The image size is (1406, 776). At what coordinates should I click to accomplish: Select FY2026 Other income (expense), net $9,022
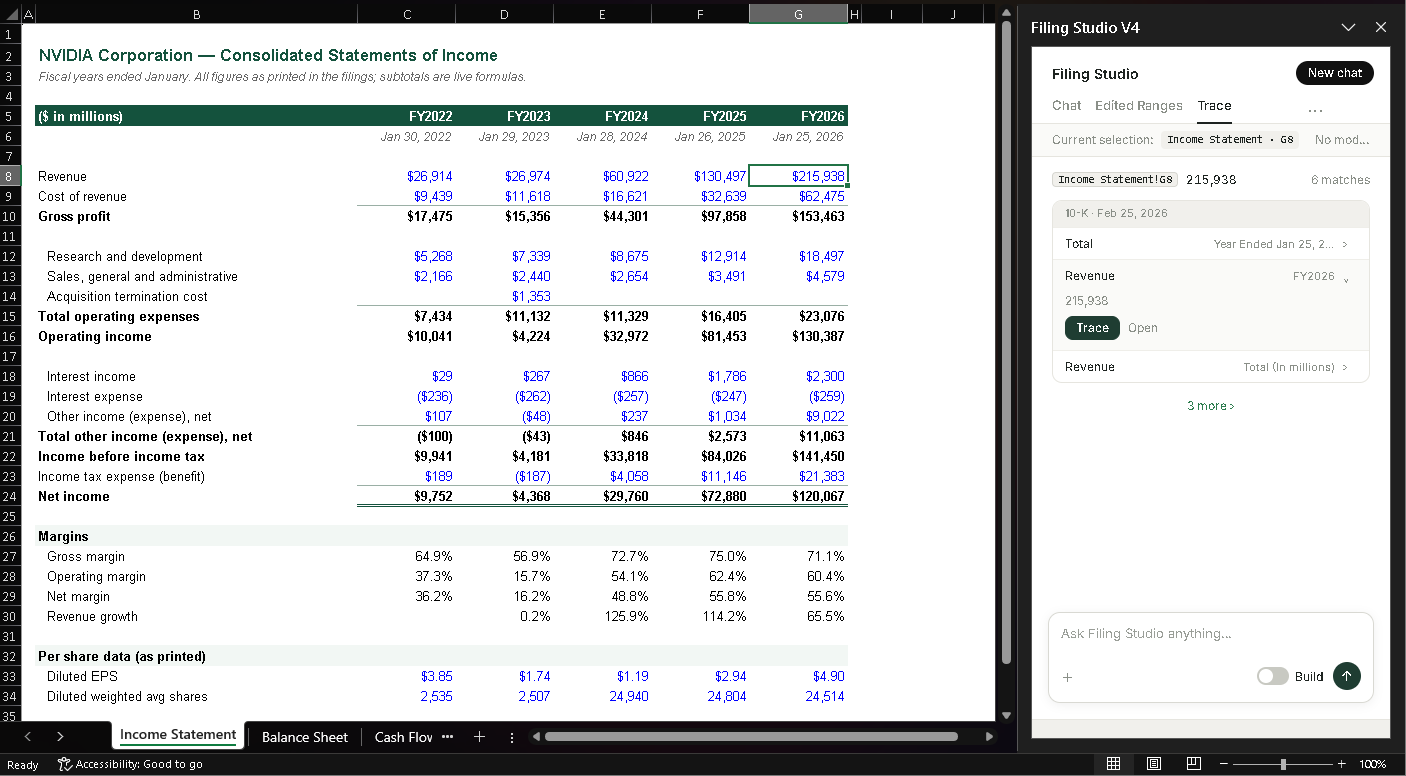(798, 416)
